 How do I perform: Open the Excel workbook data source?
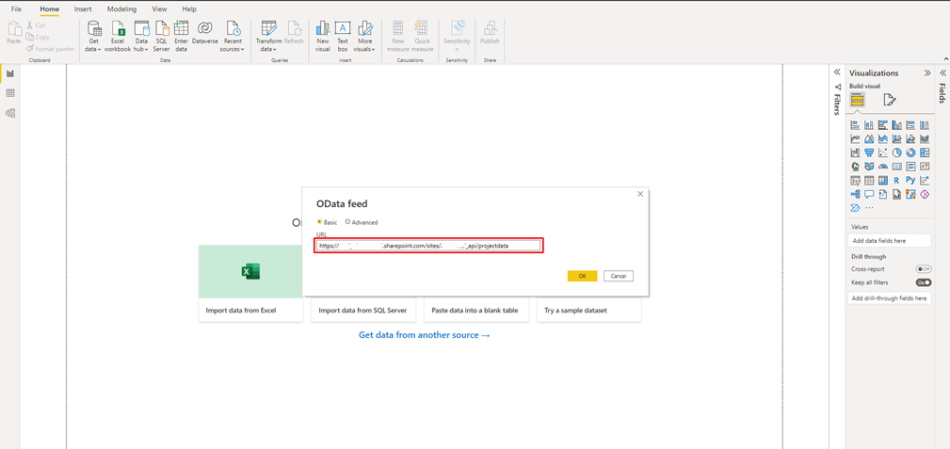tap(118, 35)
